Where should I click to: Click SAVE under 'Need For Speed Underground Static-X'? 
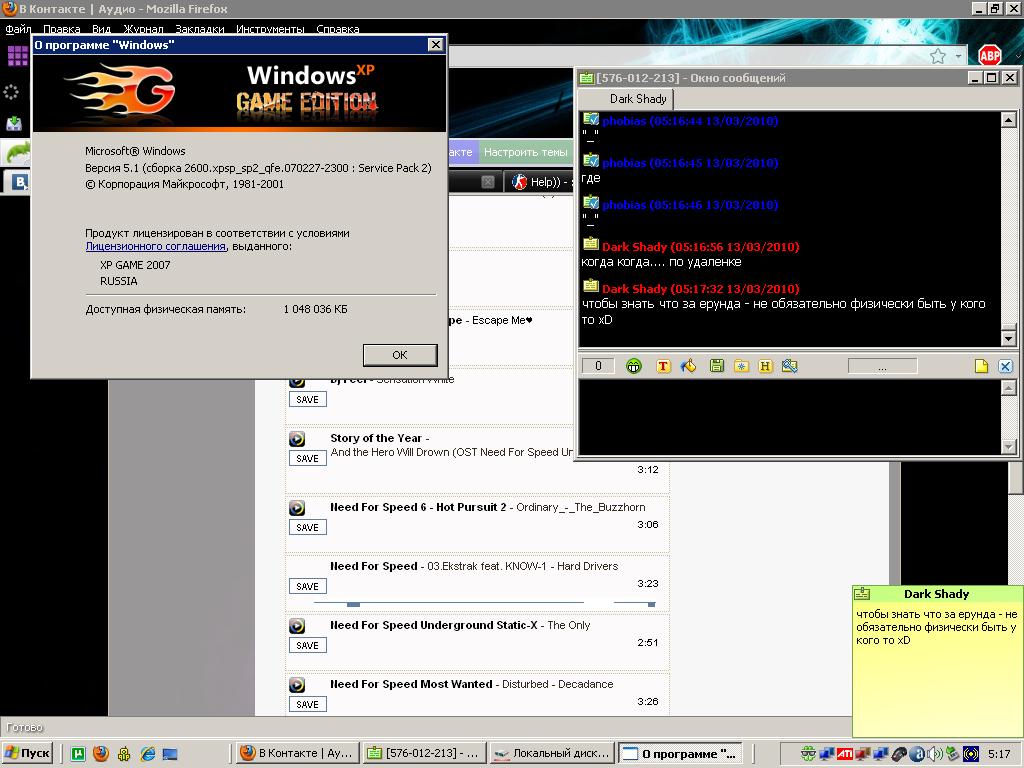308,645
